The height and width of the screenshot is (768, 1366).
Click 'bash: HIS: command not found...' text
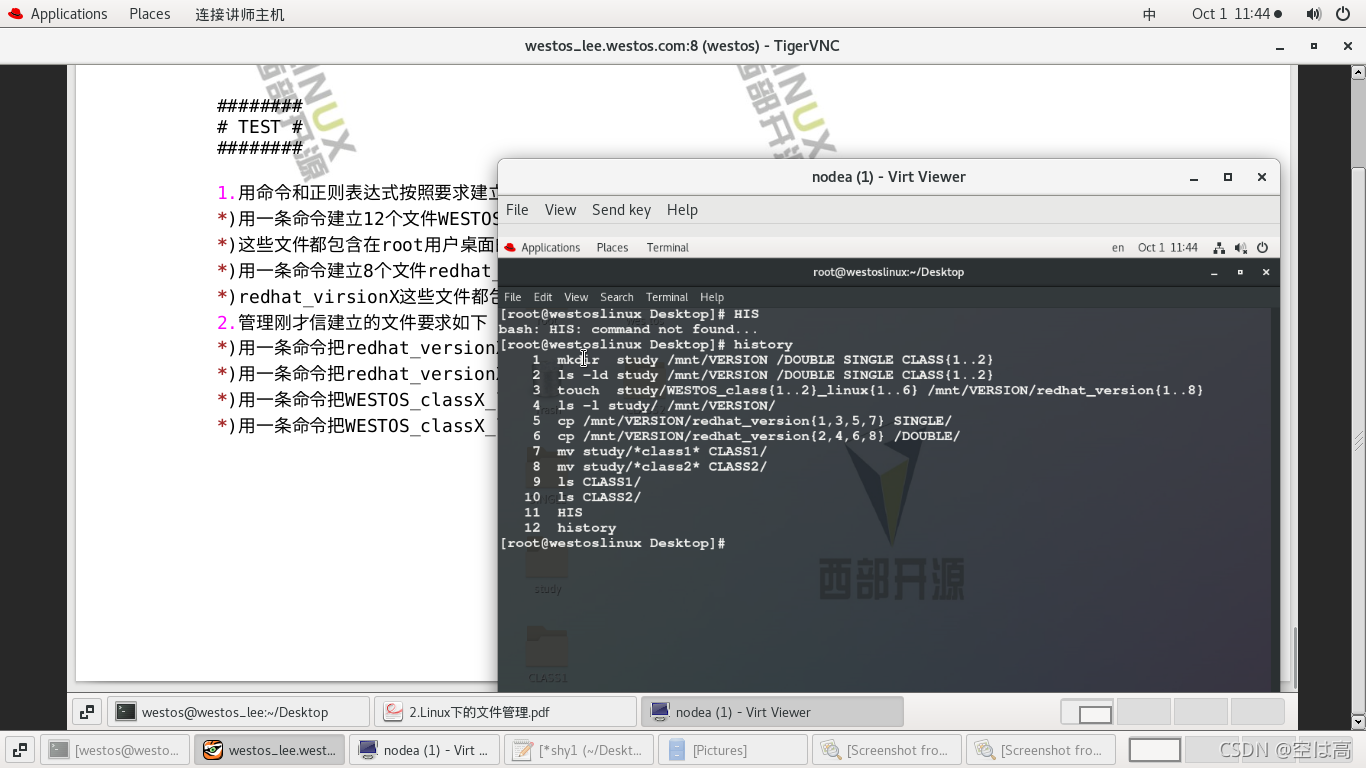click(628, 329)
